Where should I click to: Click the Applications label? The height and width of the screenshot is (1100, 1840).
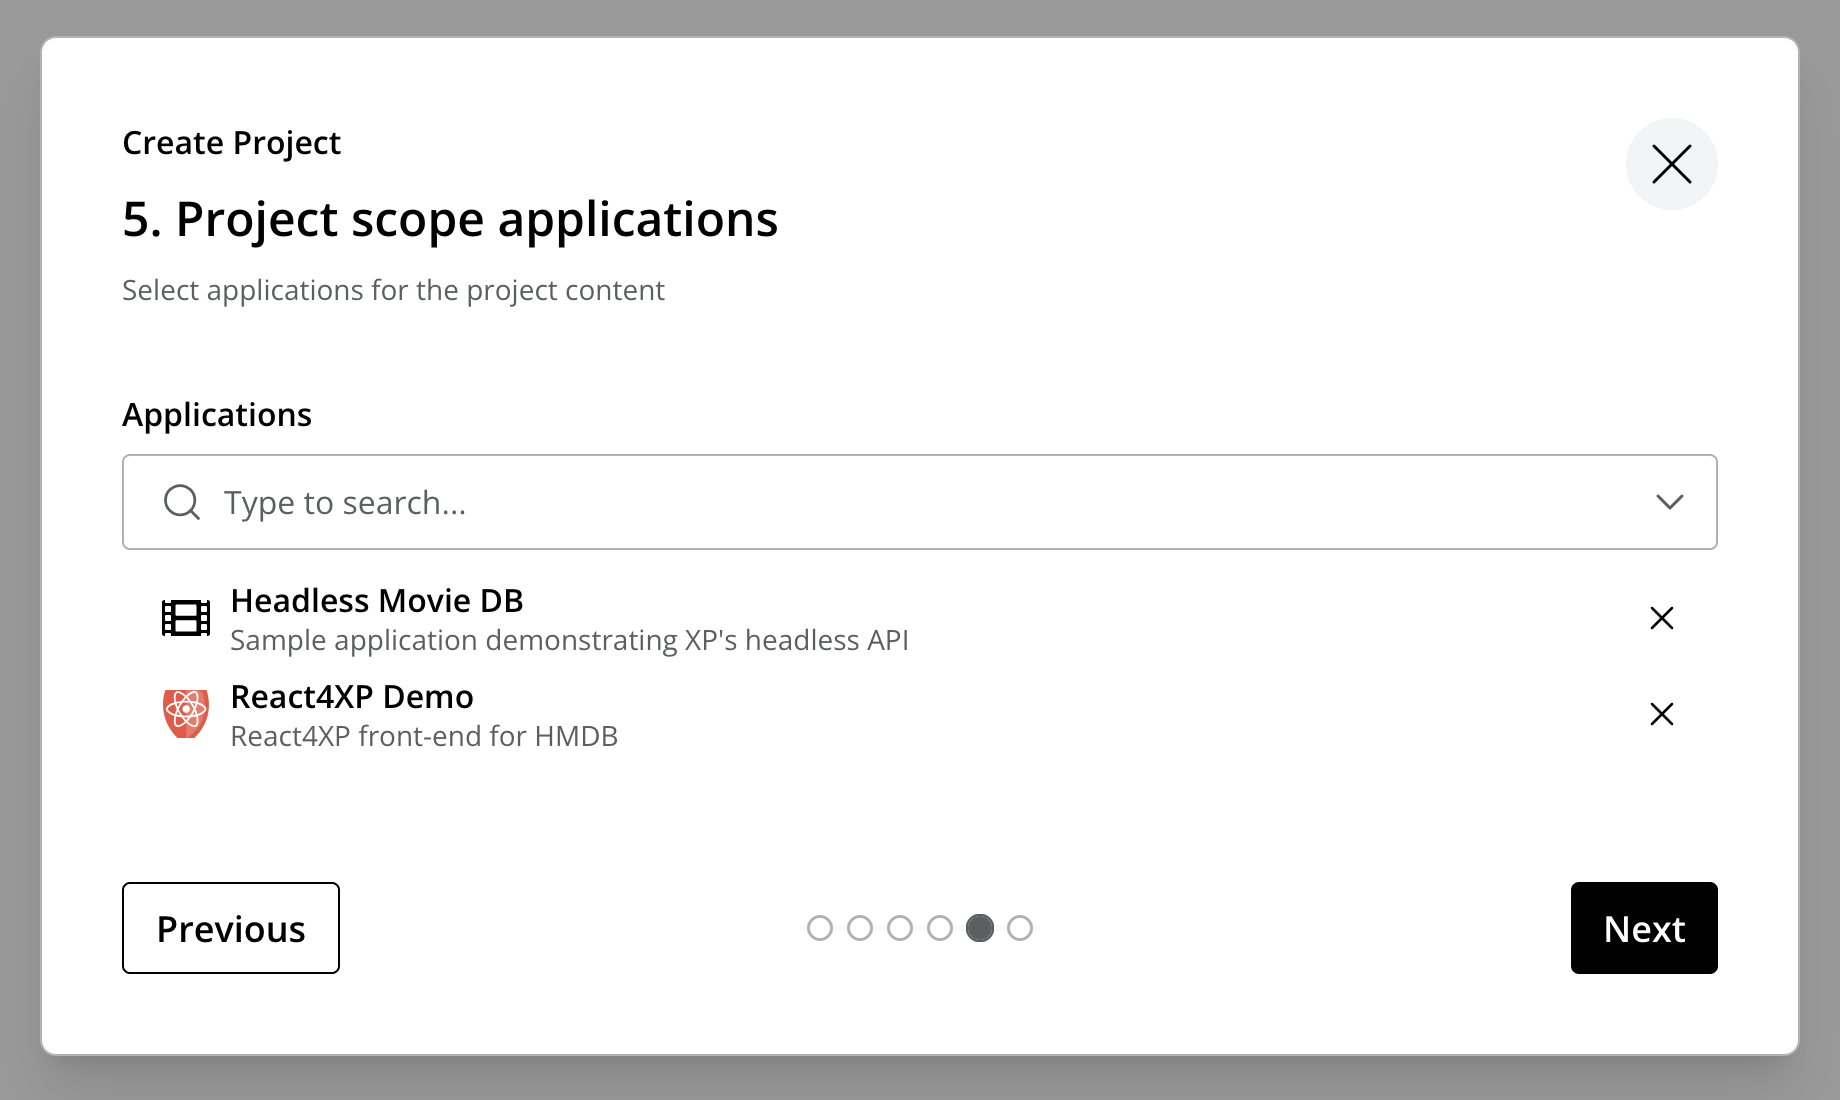click(x=217, y=415)
